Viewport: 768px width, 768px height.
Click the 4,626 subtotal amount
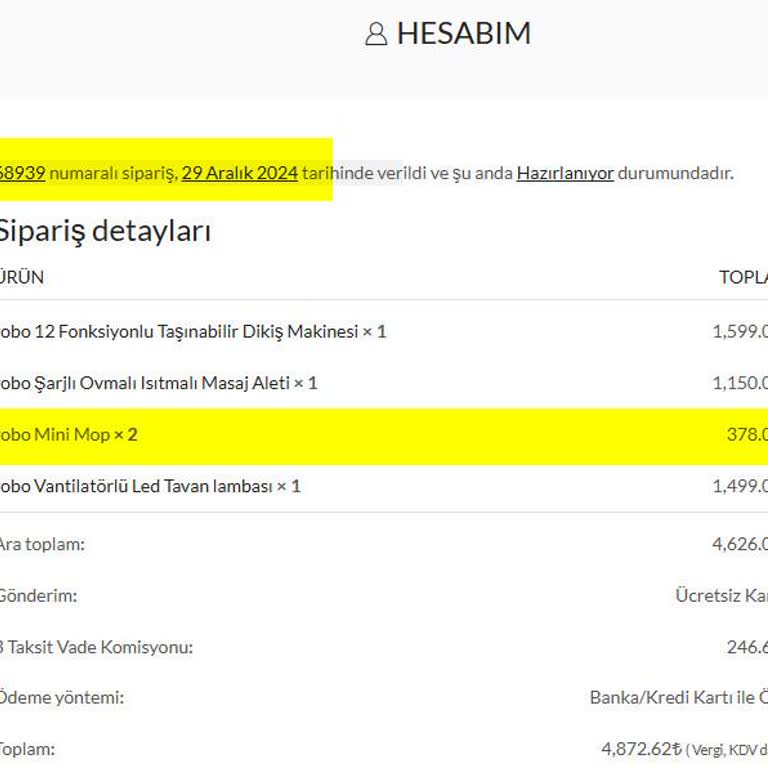click(740, 544)
